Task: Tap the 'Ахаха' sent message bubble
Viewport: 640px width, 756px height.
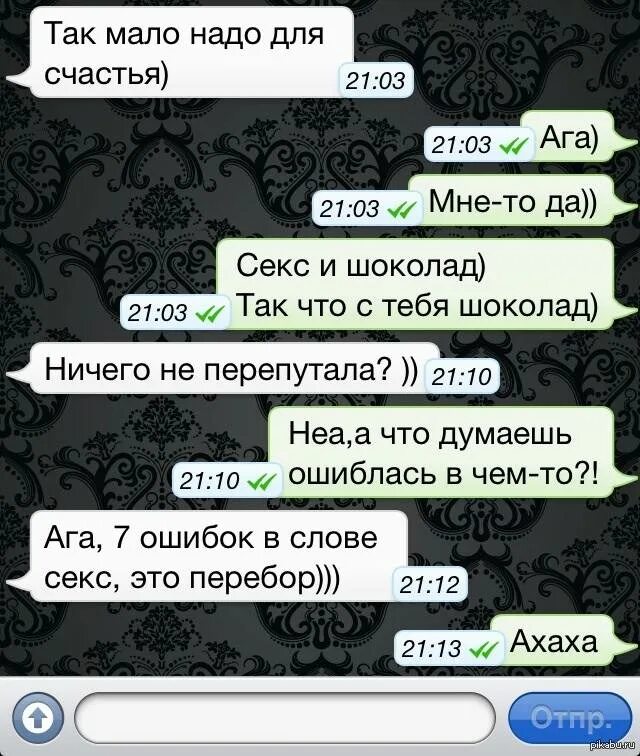Action: 553,642
